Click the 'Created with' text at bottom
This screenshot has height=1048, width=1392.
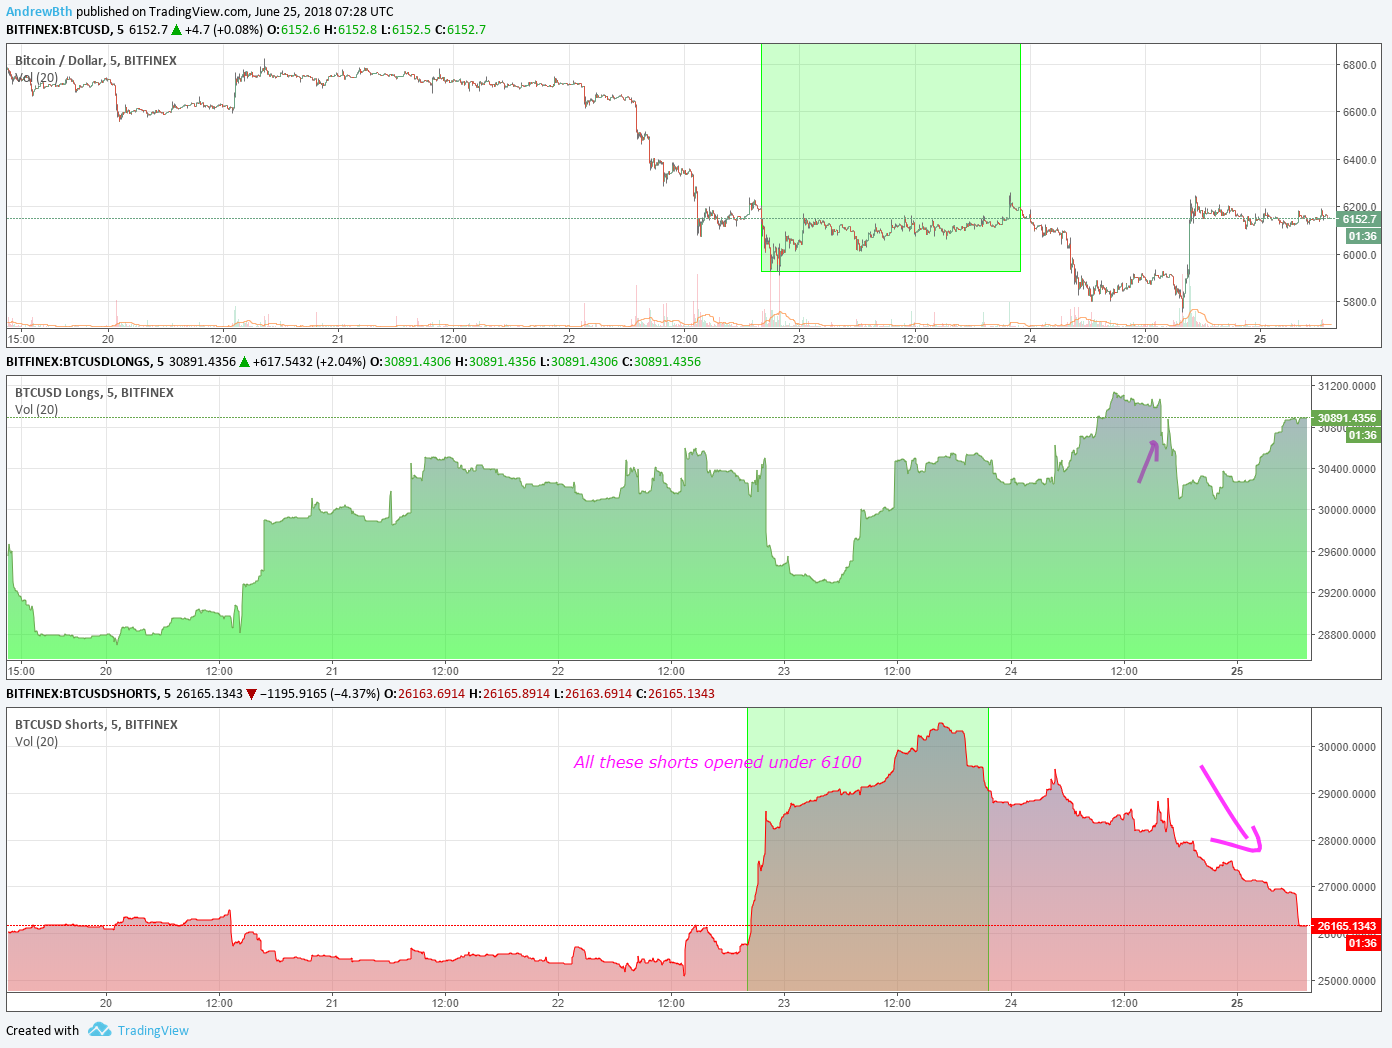pos(42,1030)
